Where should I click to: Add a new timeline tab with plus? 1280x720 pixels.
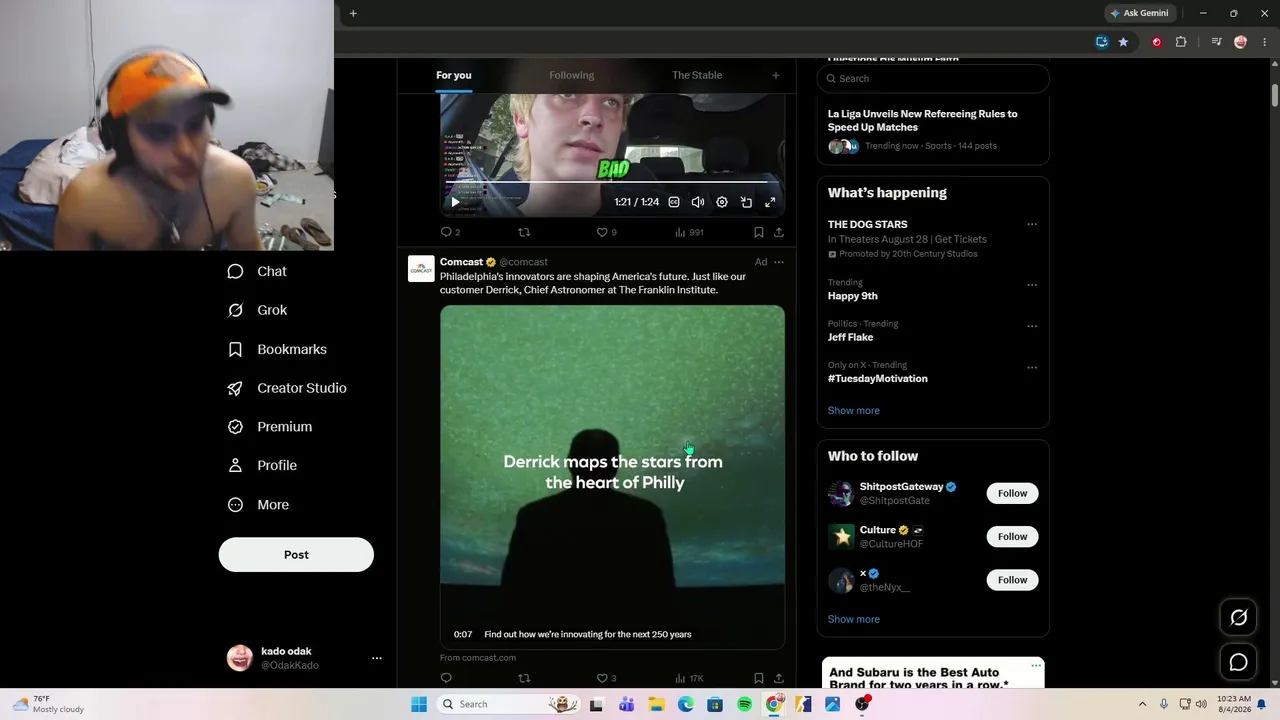775,75
